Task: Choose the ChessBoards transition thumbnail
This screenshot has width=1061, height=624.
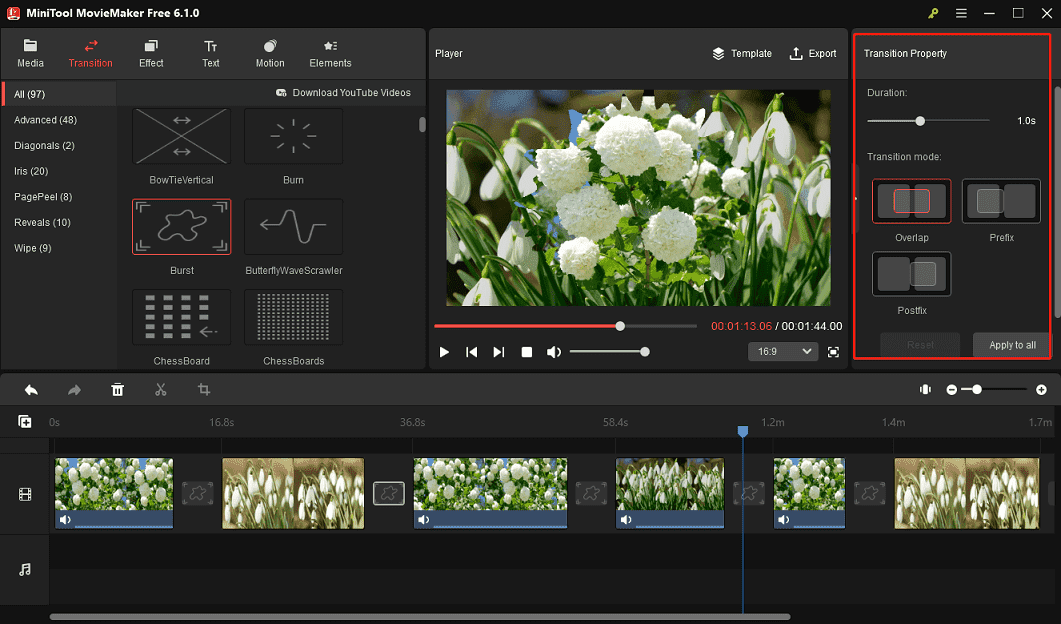Action: (x=294, y=317)
